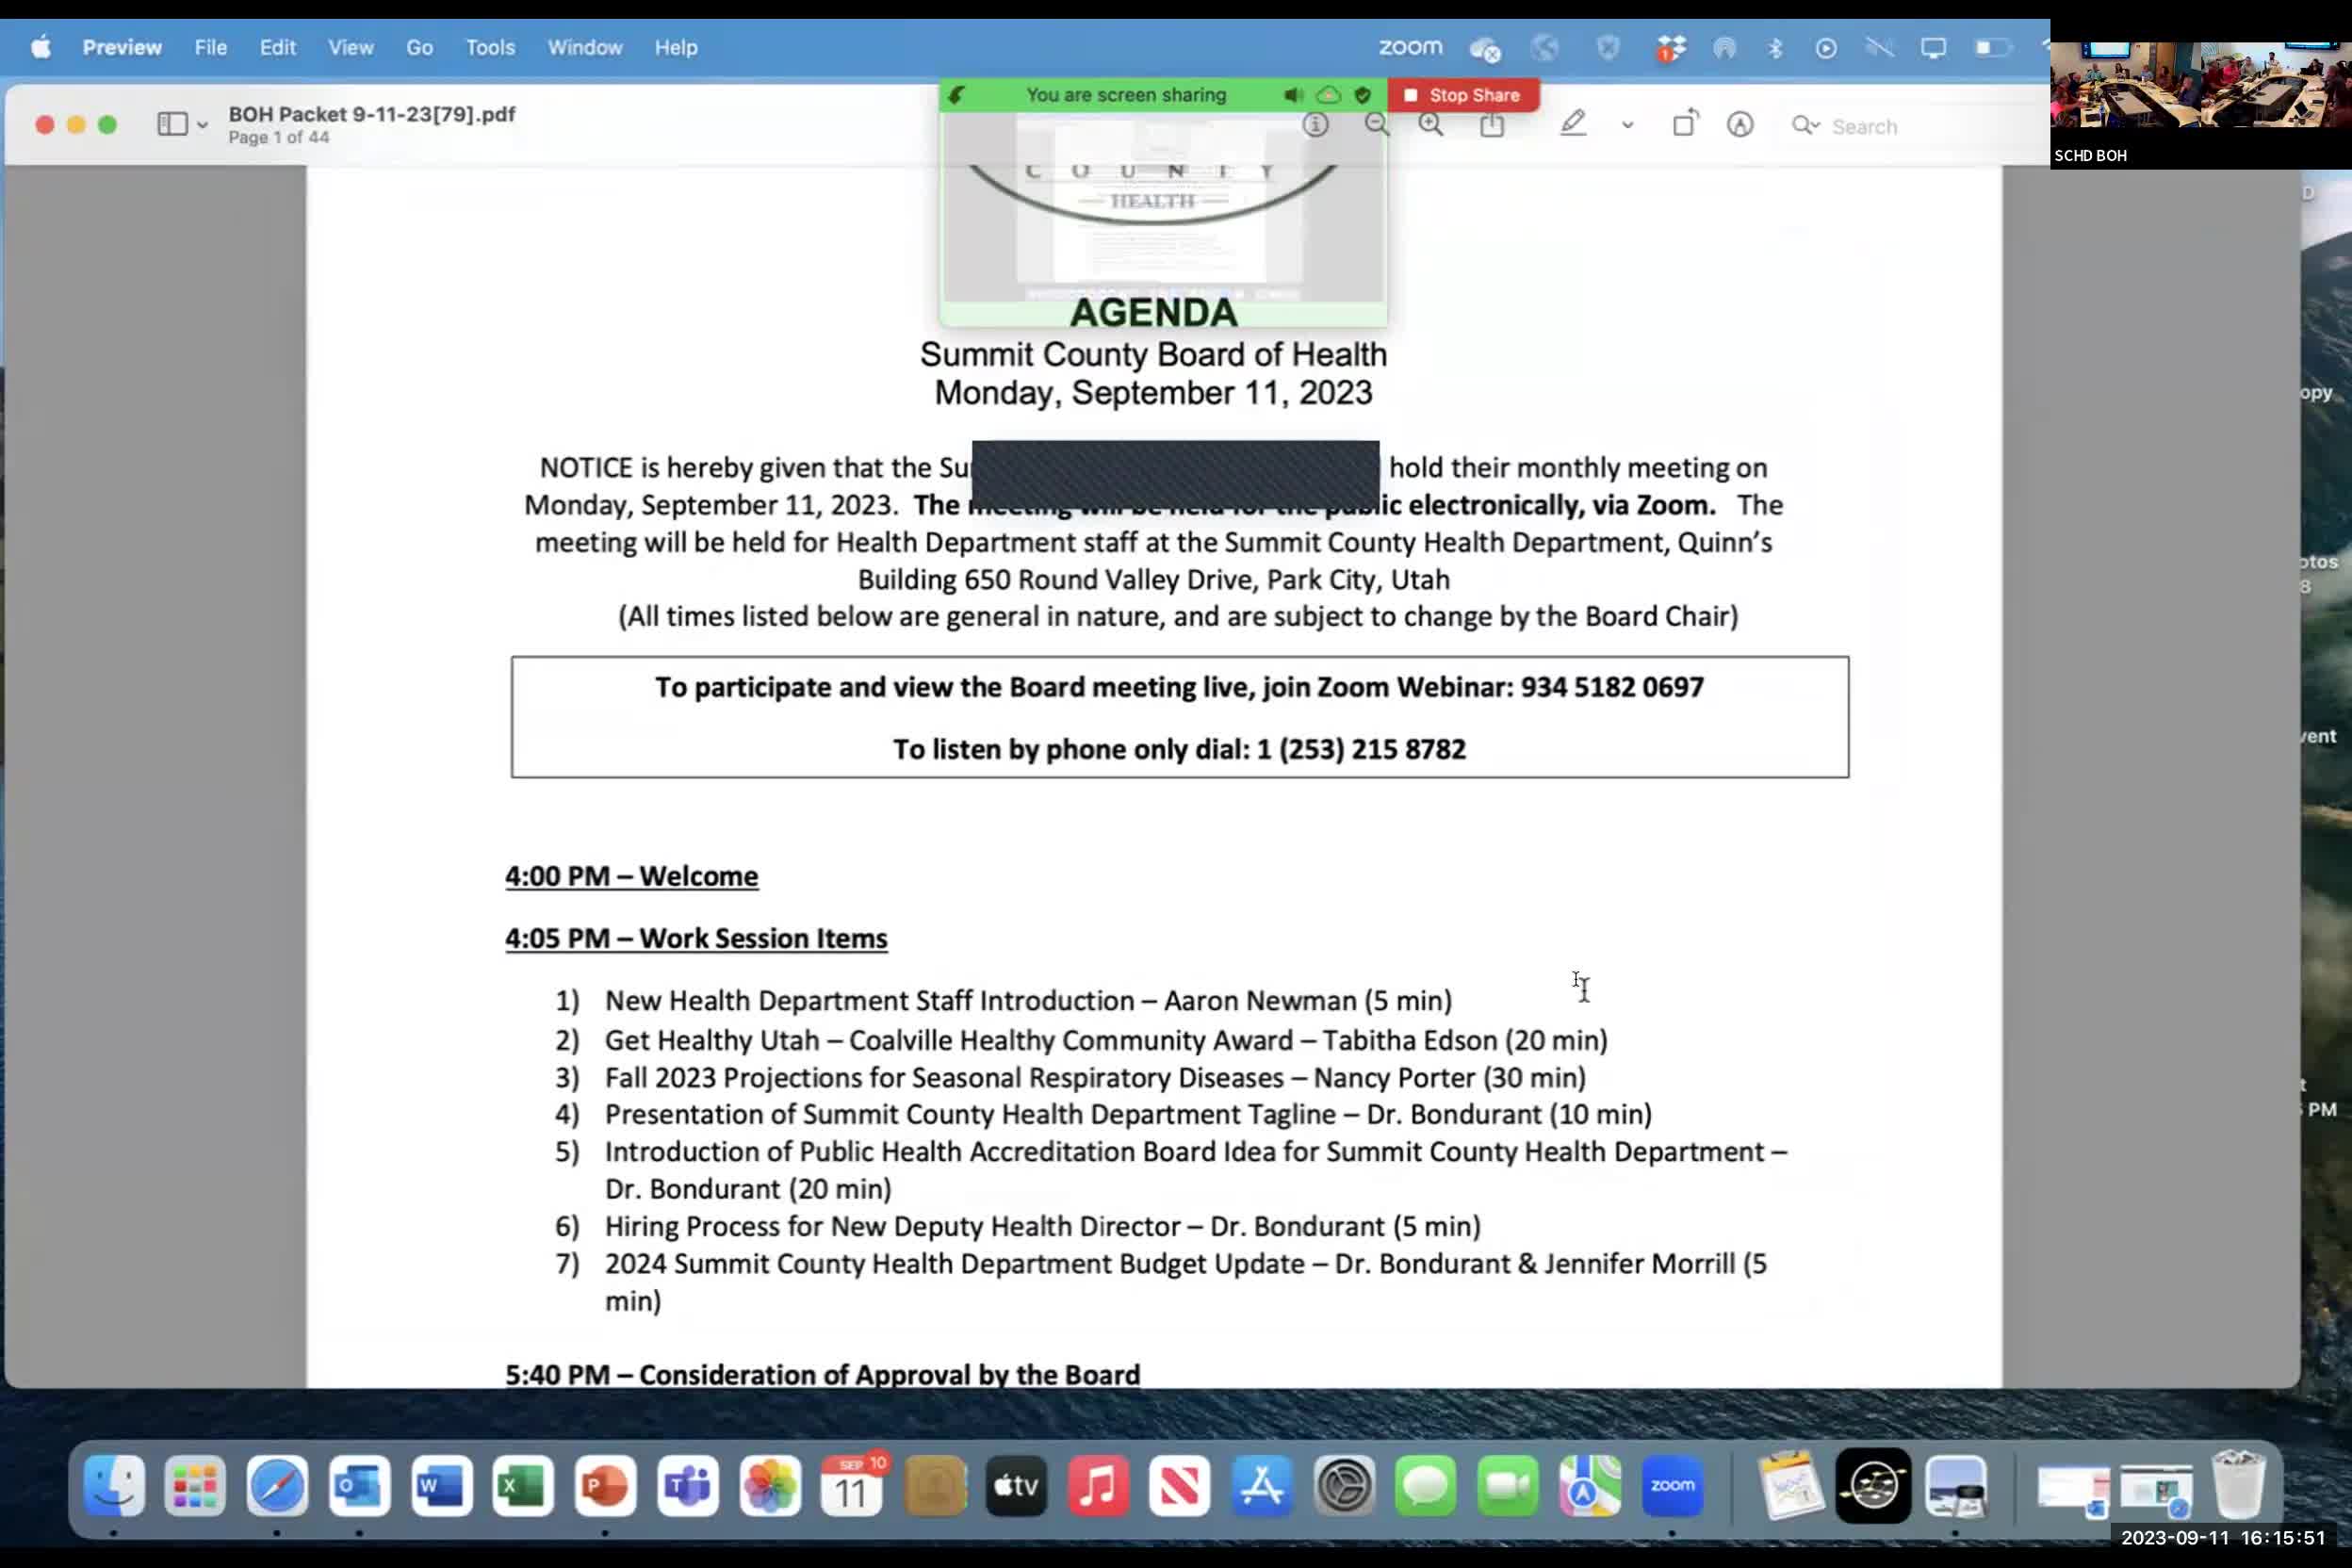Toggle shared sound speaker icon
Screen dimensions: 2352x1568
1293,95
